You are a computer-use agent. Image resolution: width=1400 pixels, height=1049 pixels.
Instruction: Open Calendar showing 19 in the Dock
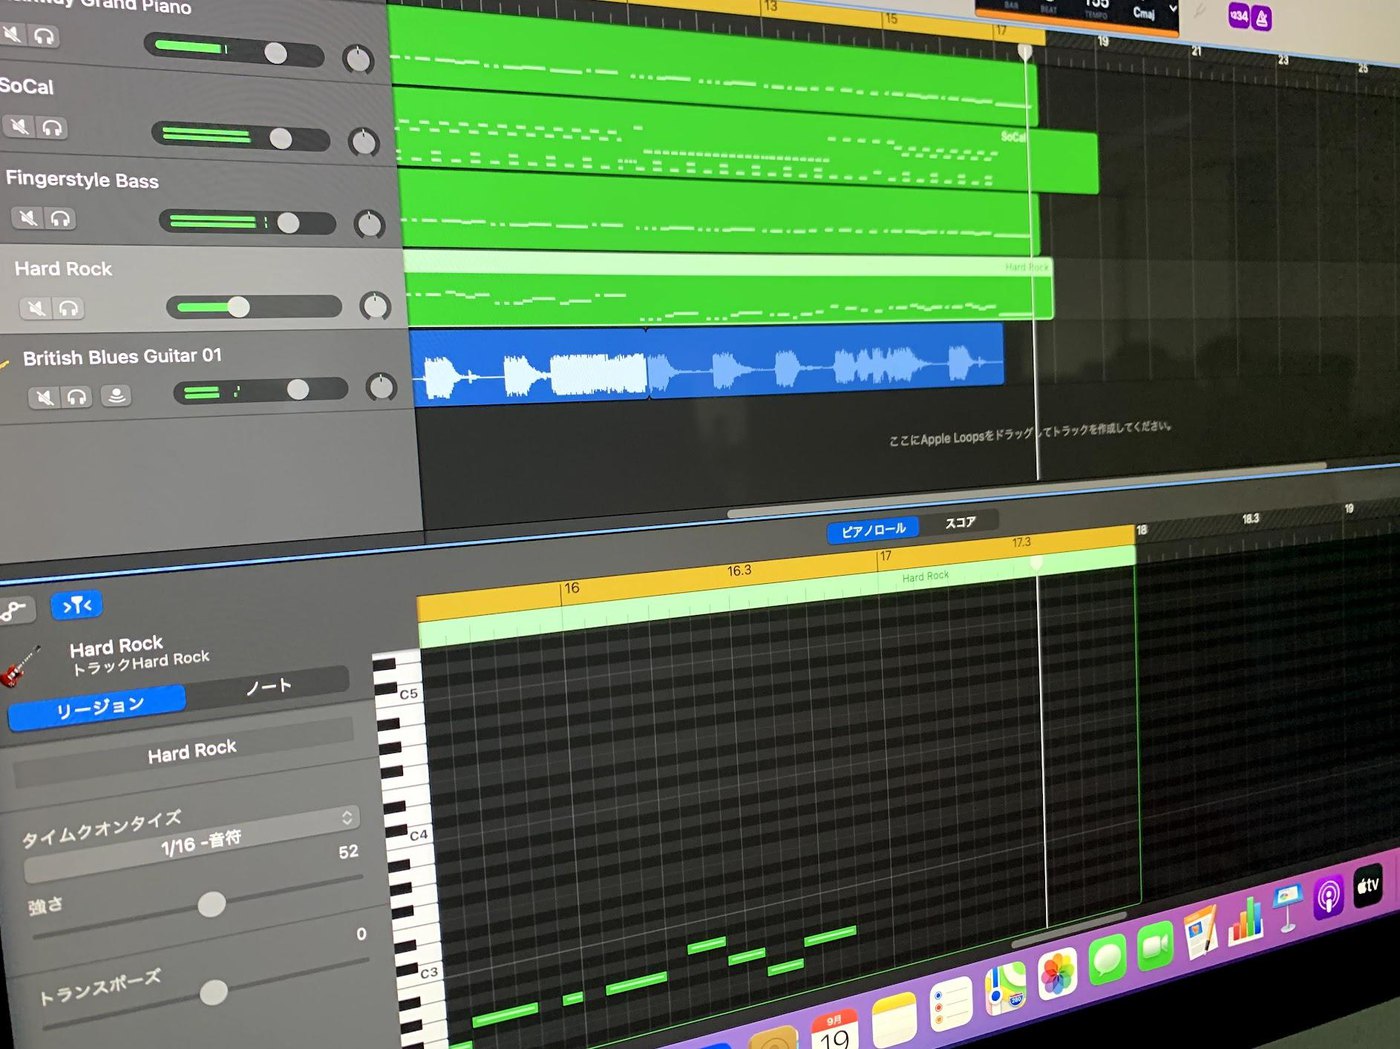pyautogui.click(x=834, y=1030)
